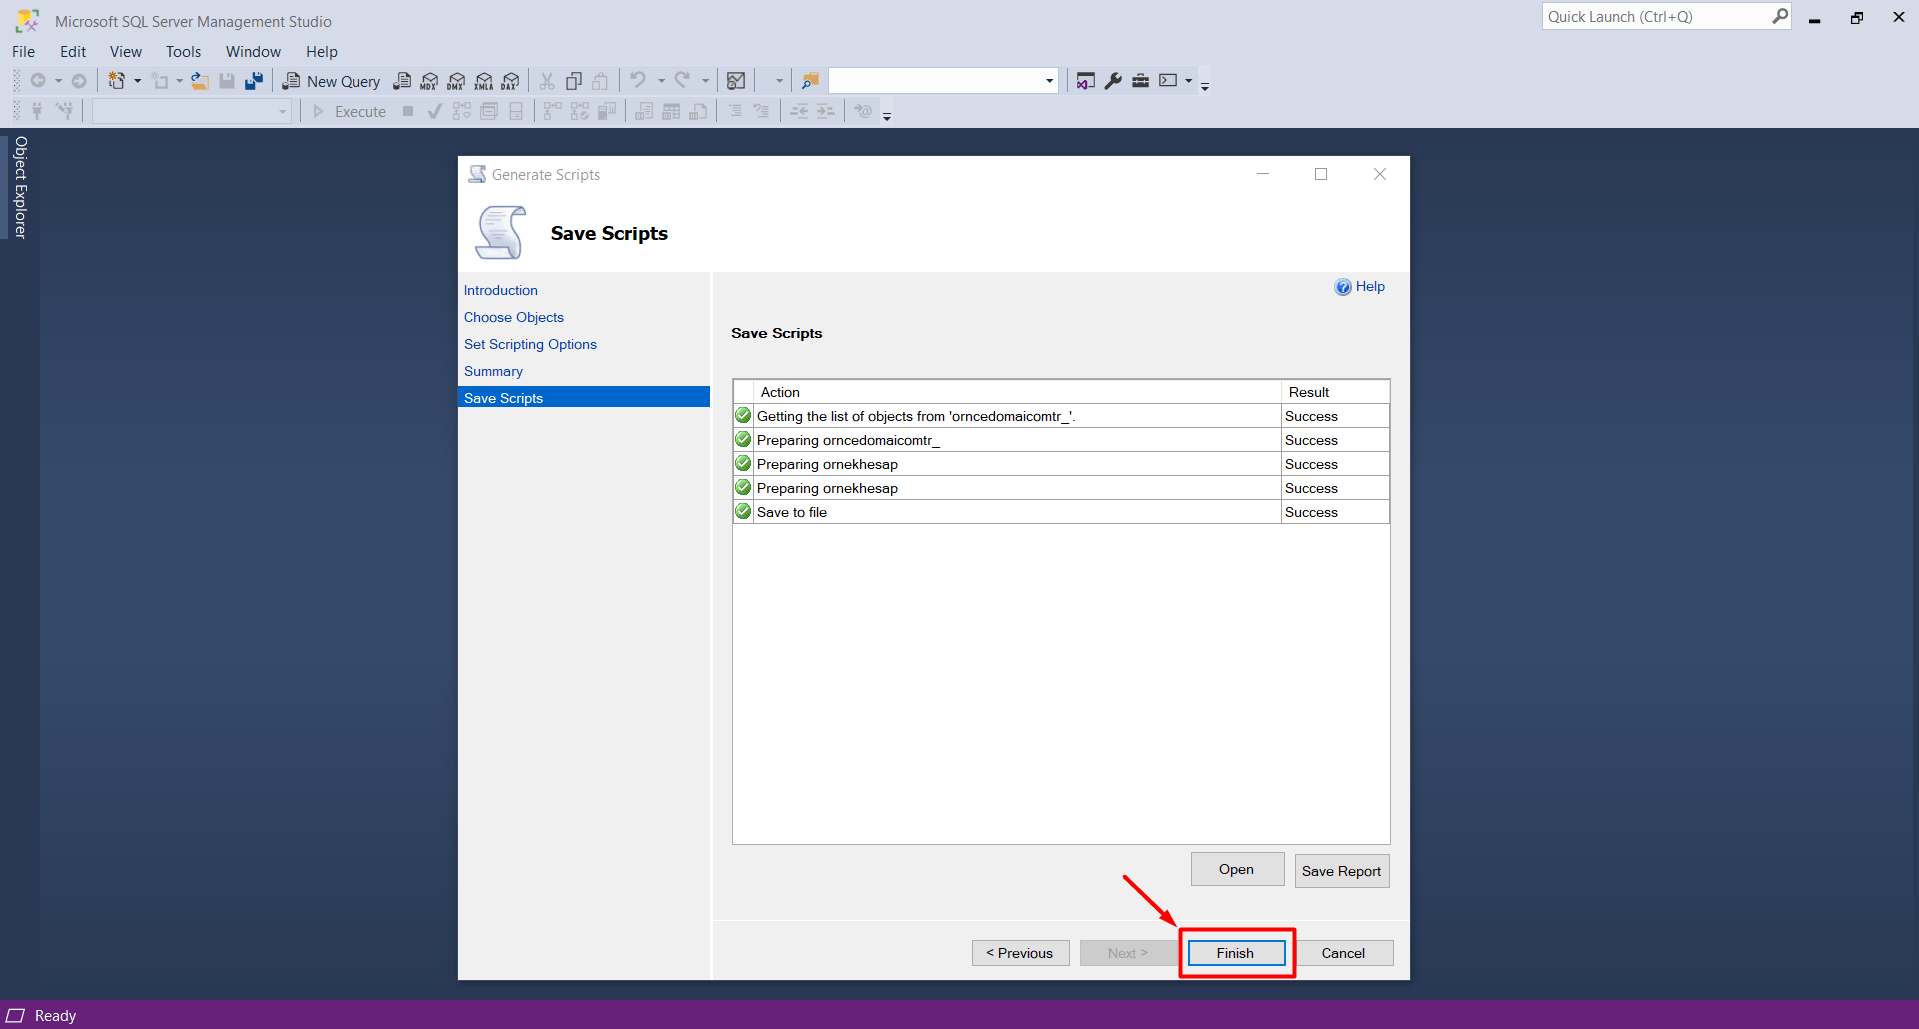Open the Toolbox icon in toolbar

point(1140,81)
